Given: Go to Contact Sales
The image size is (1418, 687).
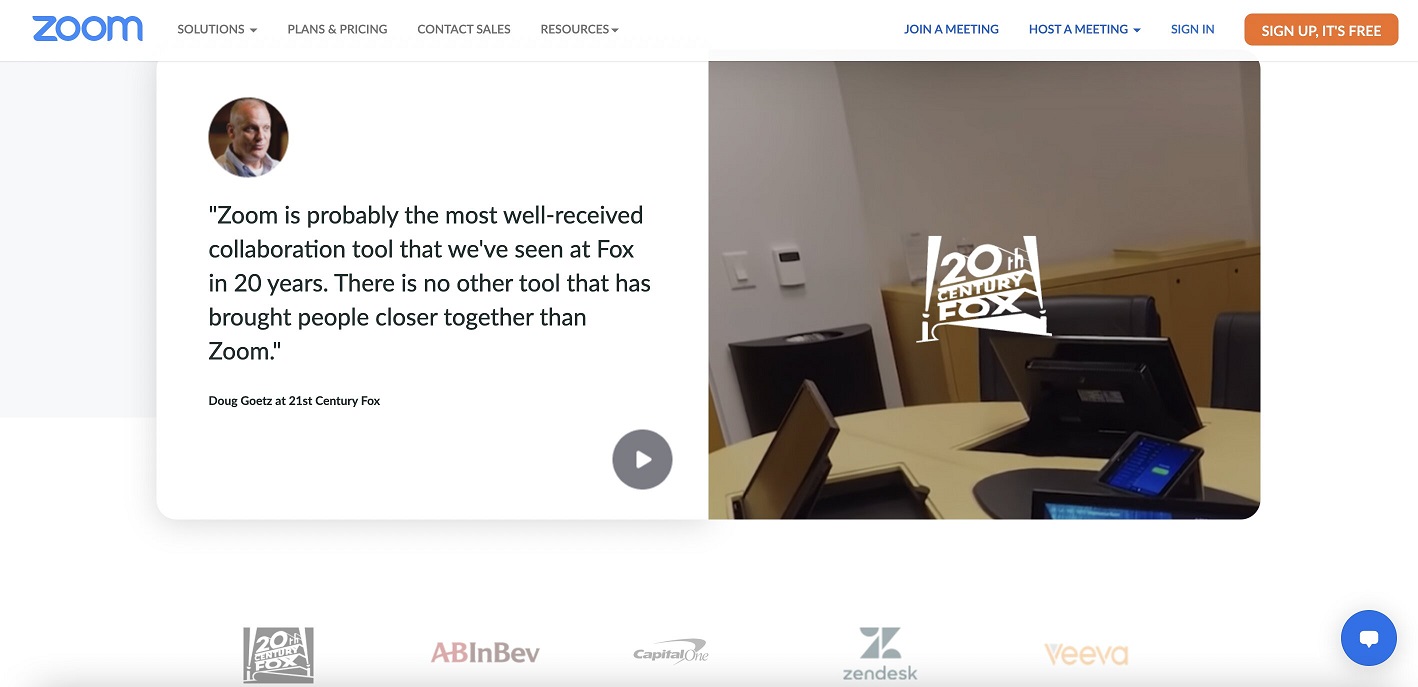Looking at the screenshot, I should (464, 29).
